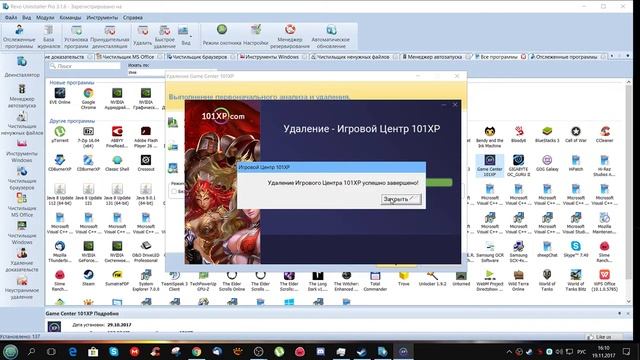Open Microsoft Edge from the taskbar
Screen dimensions: 640x360
[73, 351]
